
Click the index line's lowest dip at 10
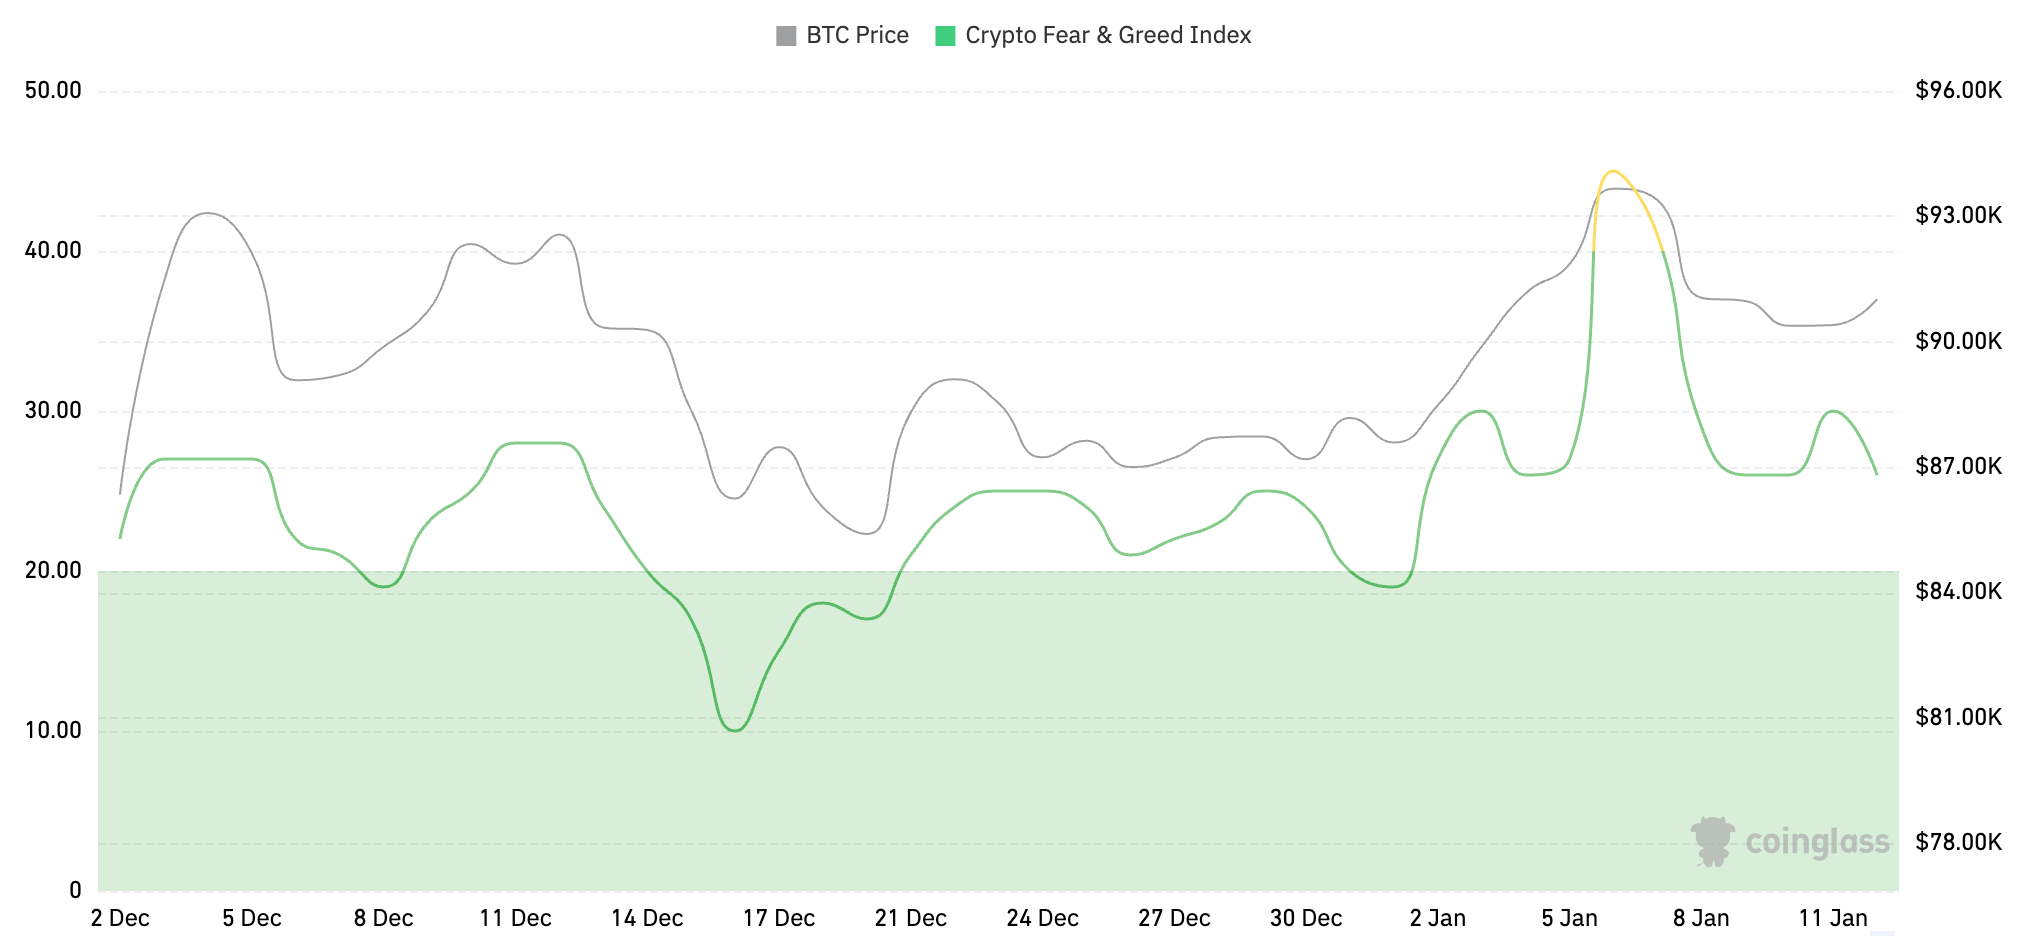[735, 730]
